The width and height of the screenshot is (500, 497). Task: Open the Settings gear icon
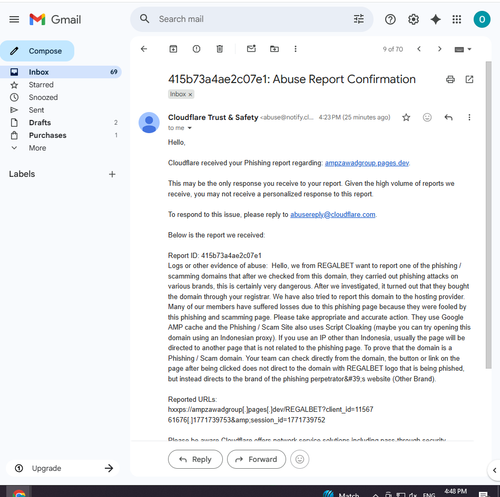pyautogui.click(x=413, y=19)
